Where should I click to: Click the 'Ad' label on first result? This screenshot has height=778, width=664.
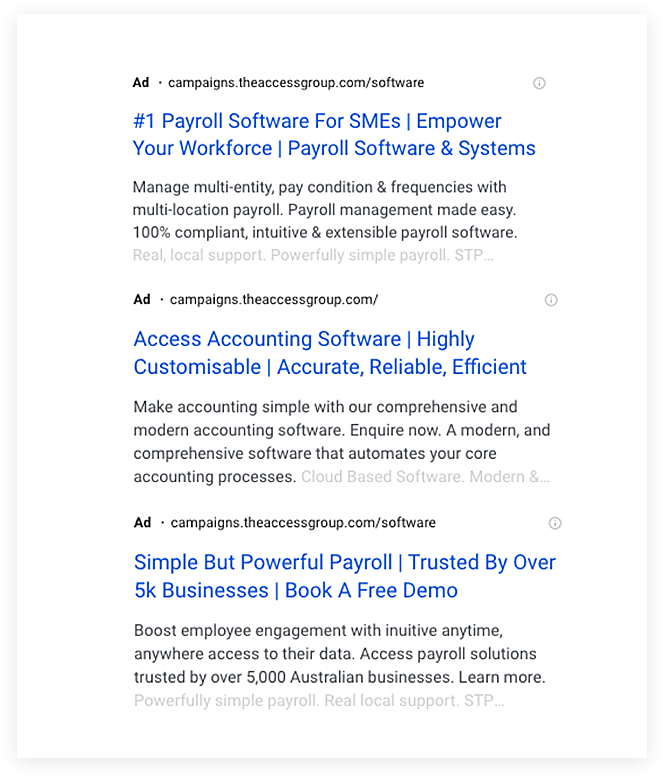click(x=140, y=82)
